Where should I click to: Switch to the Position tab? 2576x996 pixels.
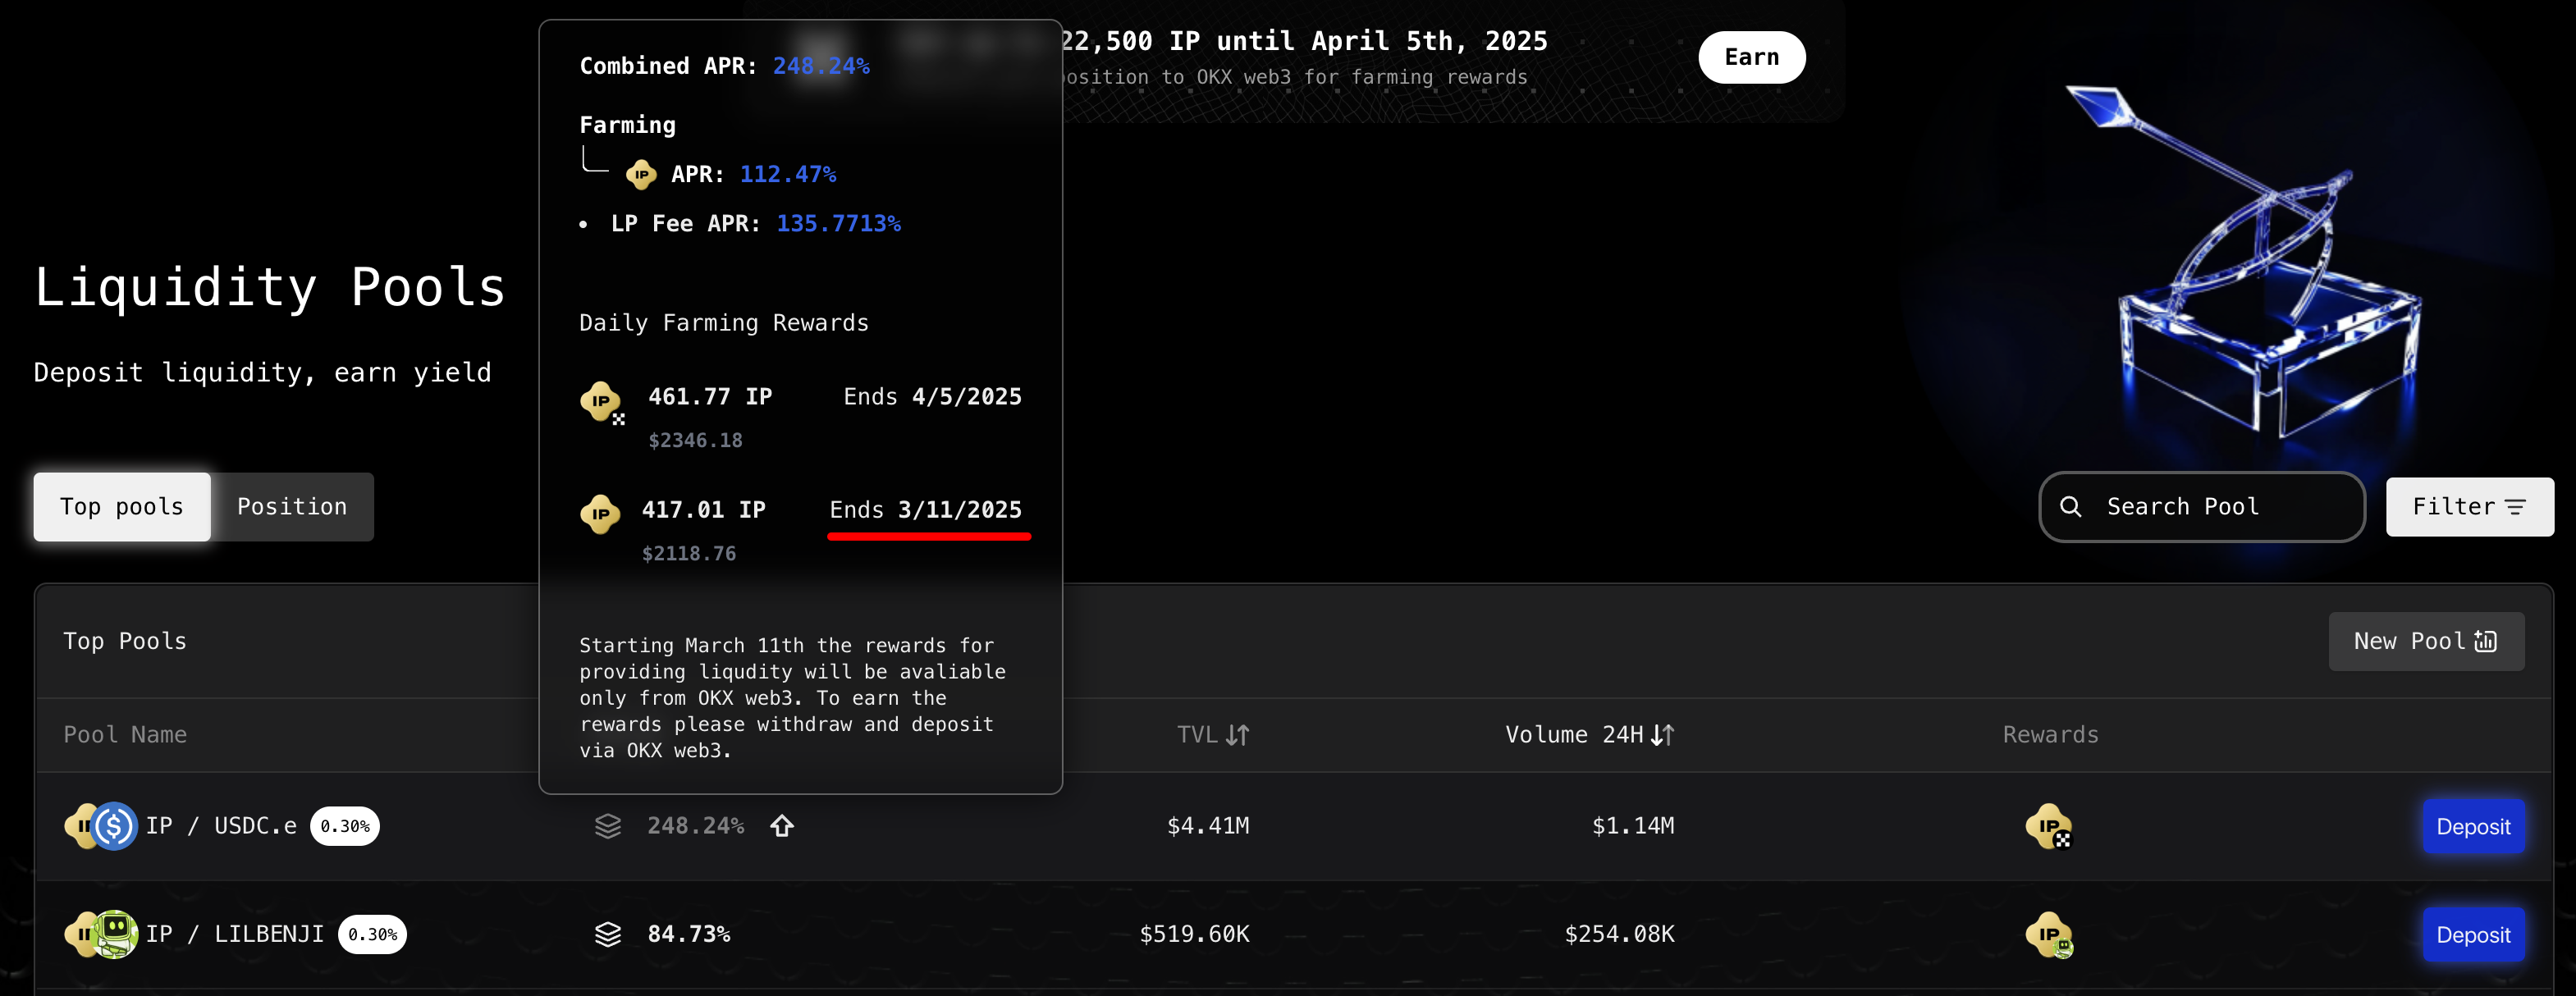point(292,507)
